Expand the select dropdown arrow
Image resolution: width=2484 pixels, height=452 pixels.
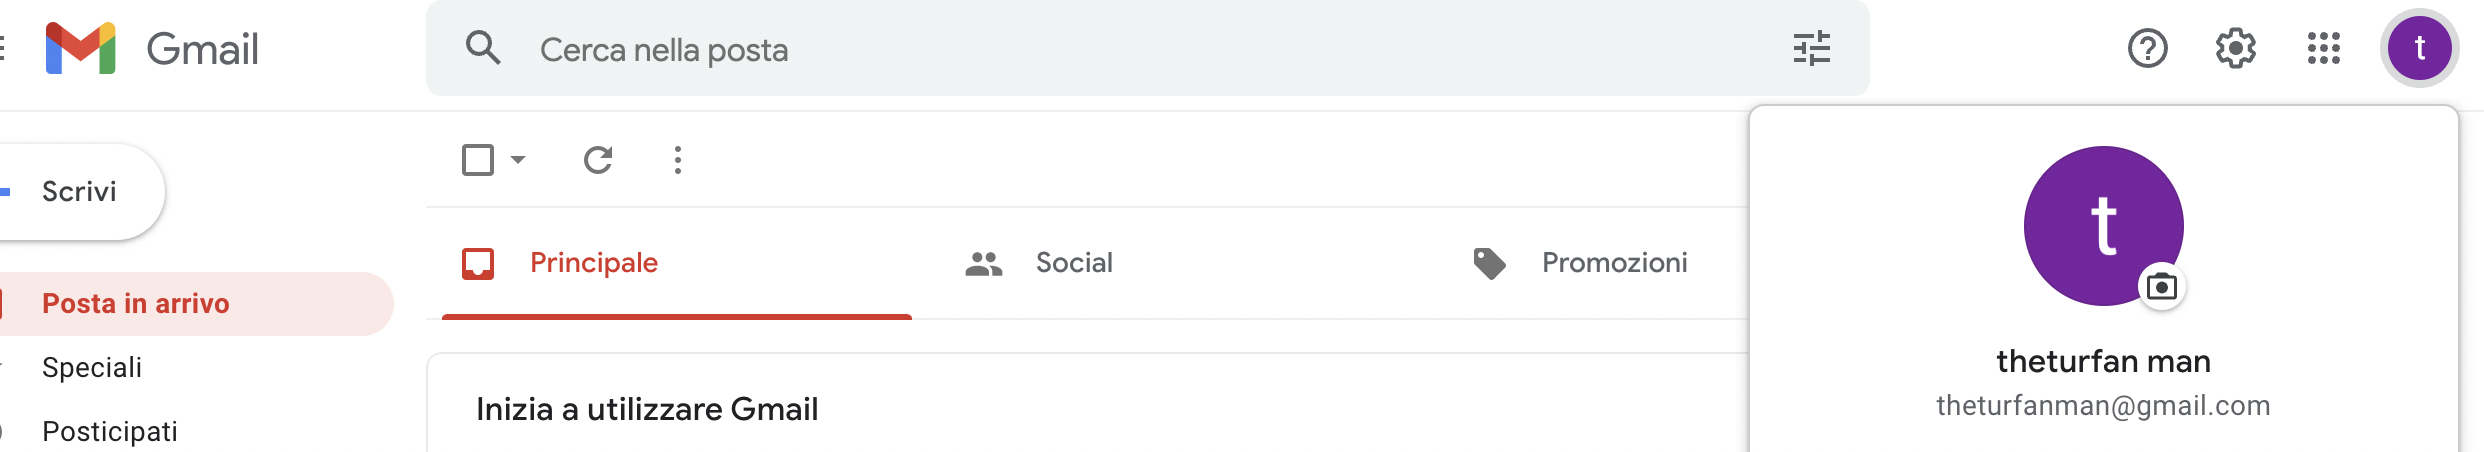[518, 160]
